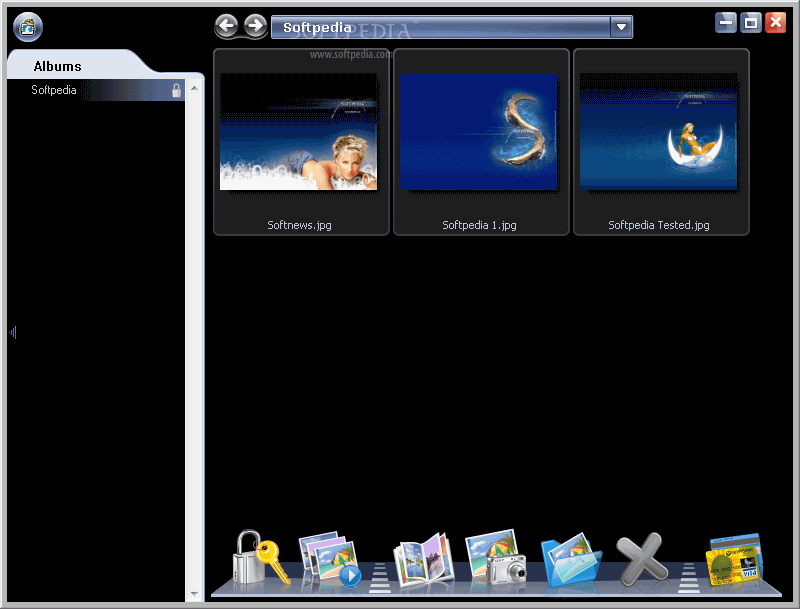The image size is (800, 609).
Task: Click the Softnews.jpg file name label
Action: [299, 225]
